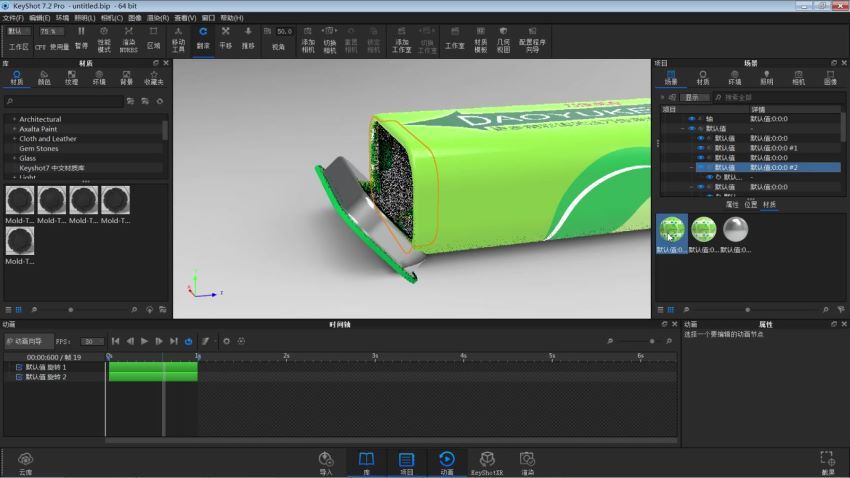This screenshot has height=478, width=850.
Task: Collapse the selected #2 scene node
Action: (x=691, y=167)
